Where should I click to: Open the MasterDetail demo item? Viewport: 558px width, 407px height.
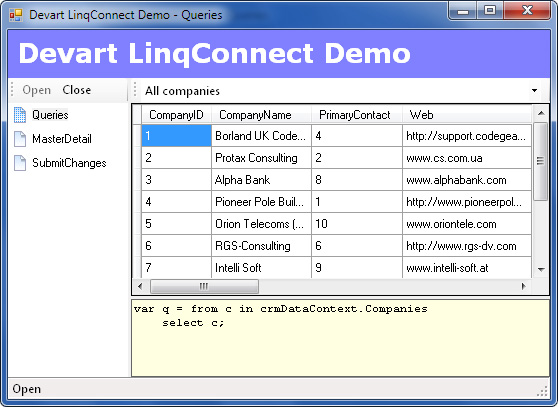[x=62, y=139]
